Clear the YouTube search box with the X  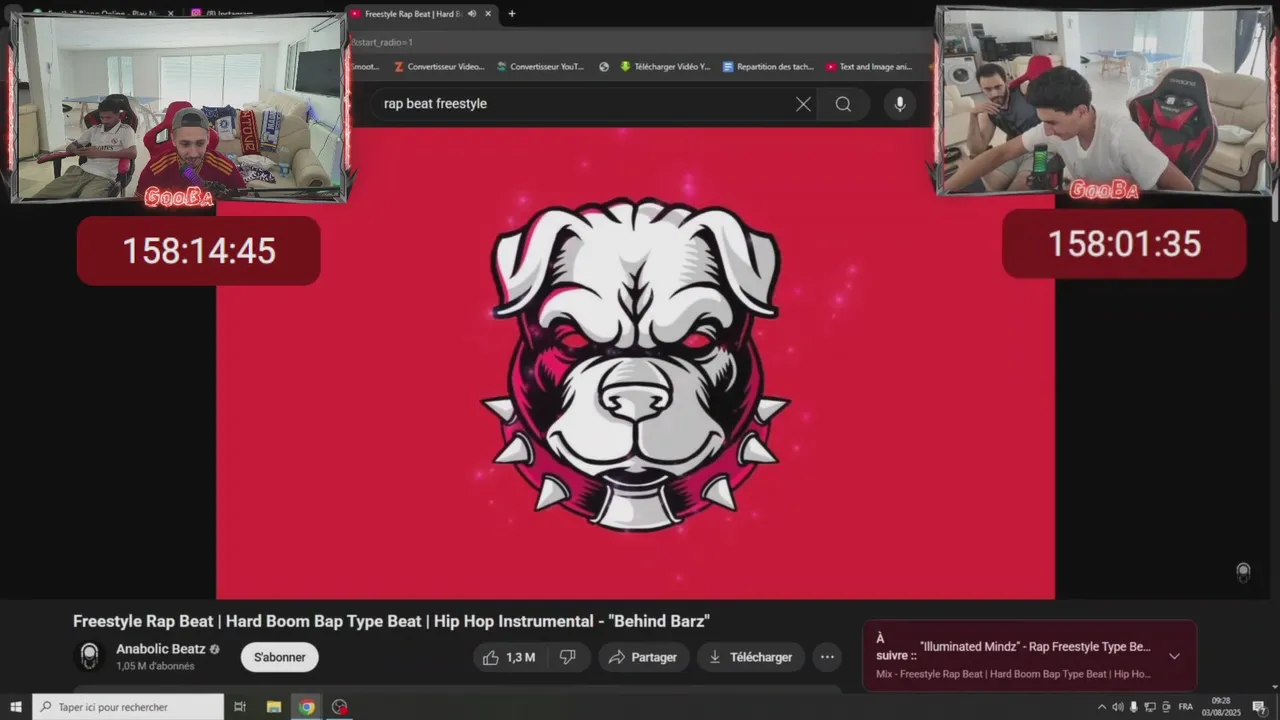pos(803,104)
